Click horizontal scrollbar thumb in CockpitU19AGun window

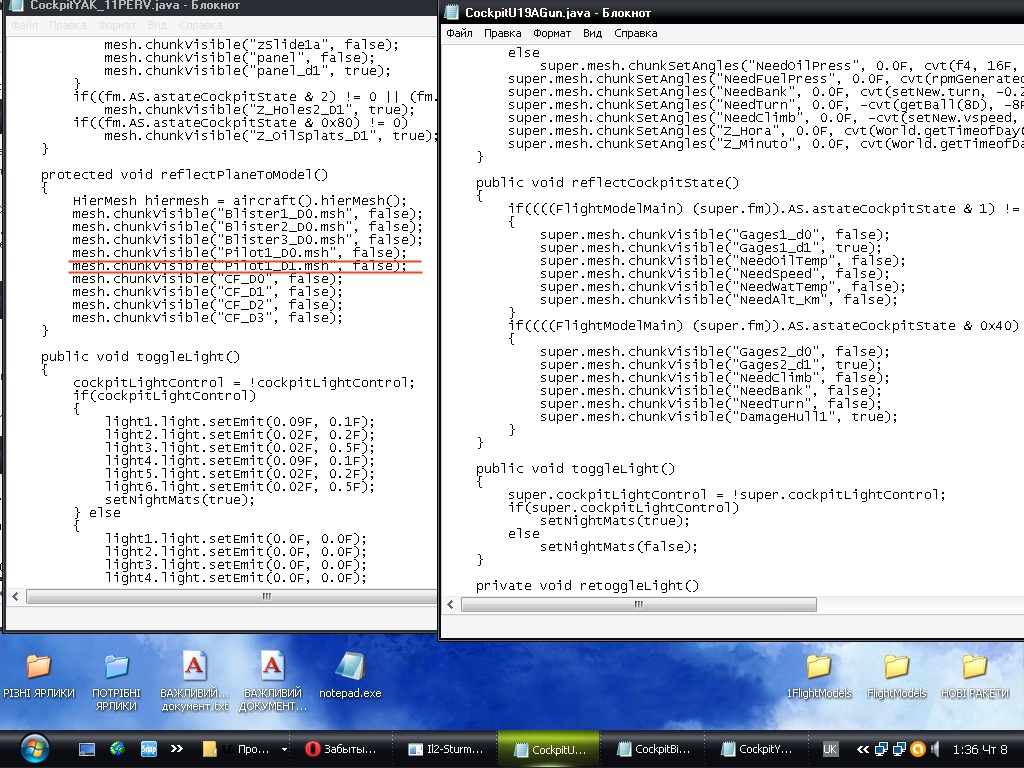click(x=639, y=604)
